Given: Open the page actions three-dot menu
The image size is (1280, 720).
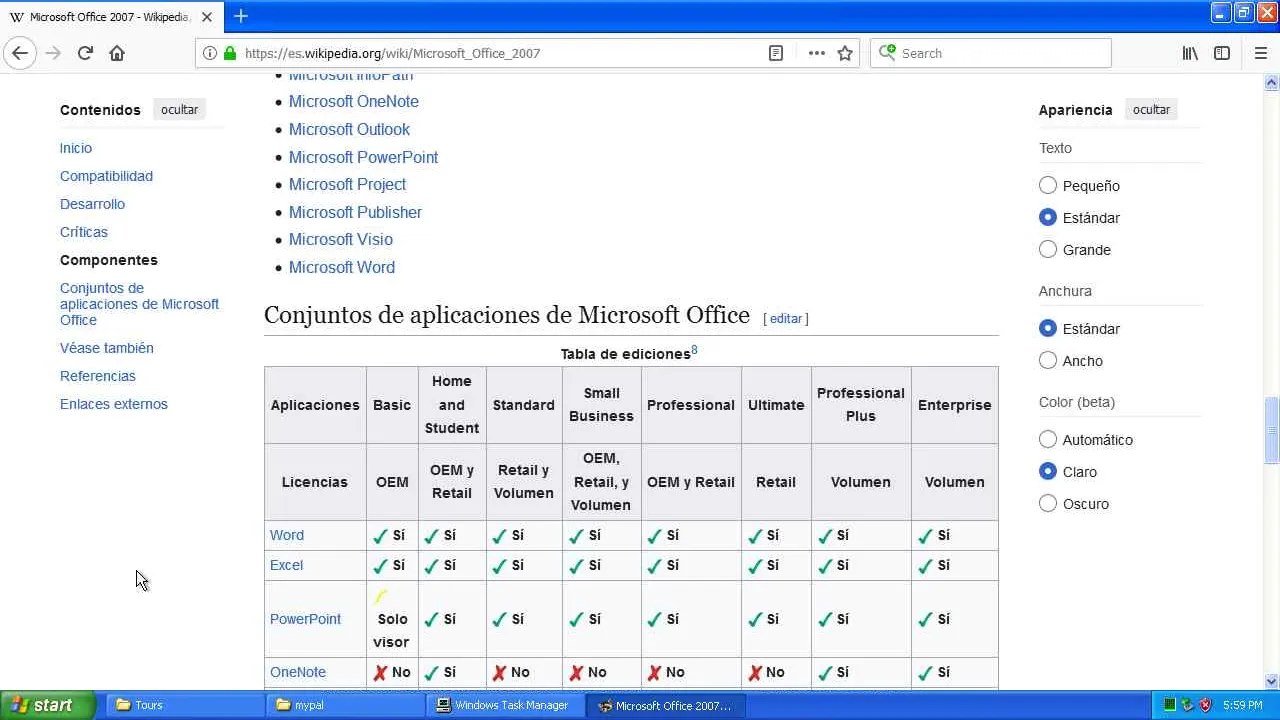Looking at the screenshot, I should [x=816, y=53].
